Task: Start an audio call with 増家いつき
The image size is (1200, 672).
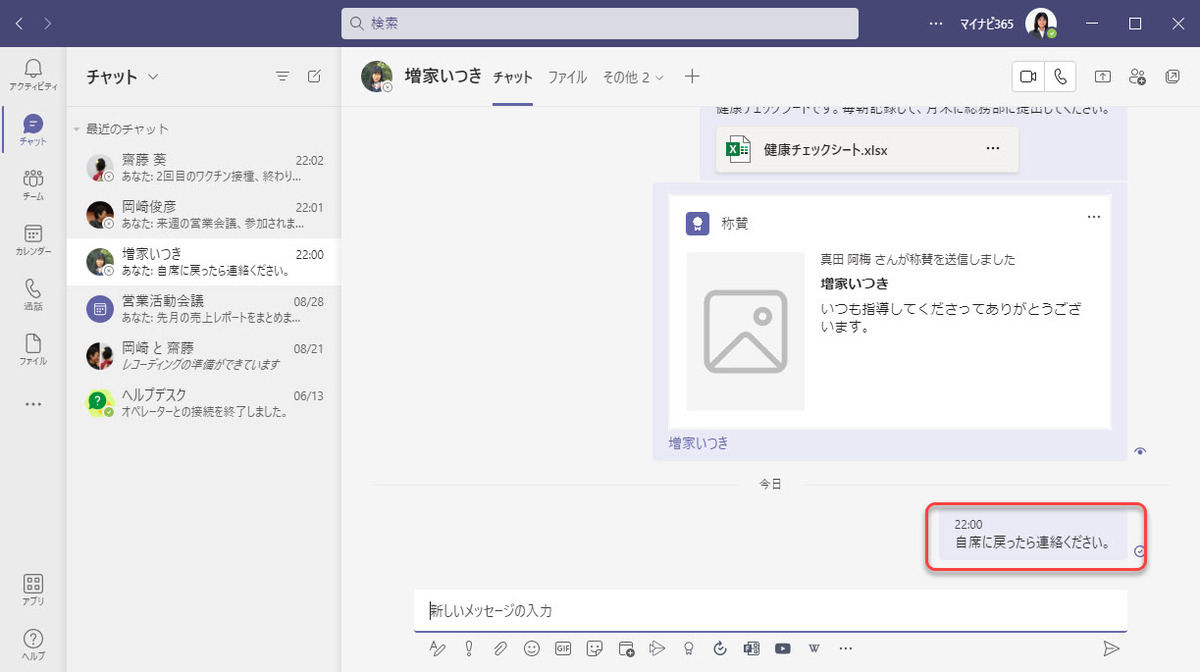Action: 1060,76
